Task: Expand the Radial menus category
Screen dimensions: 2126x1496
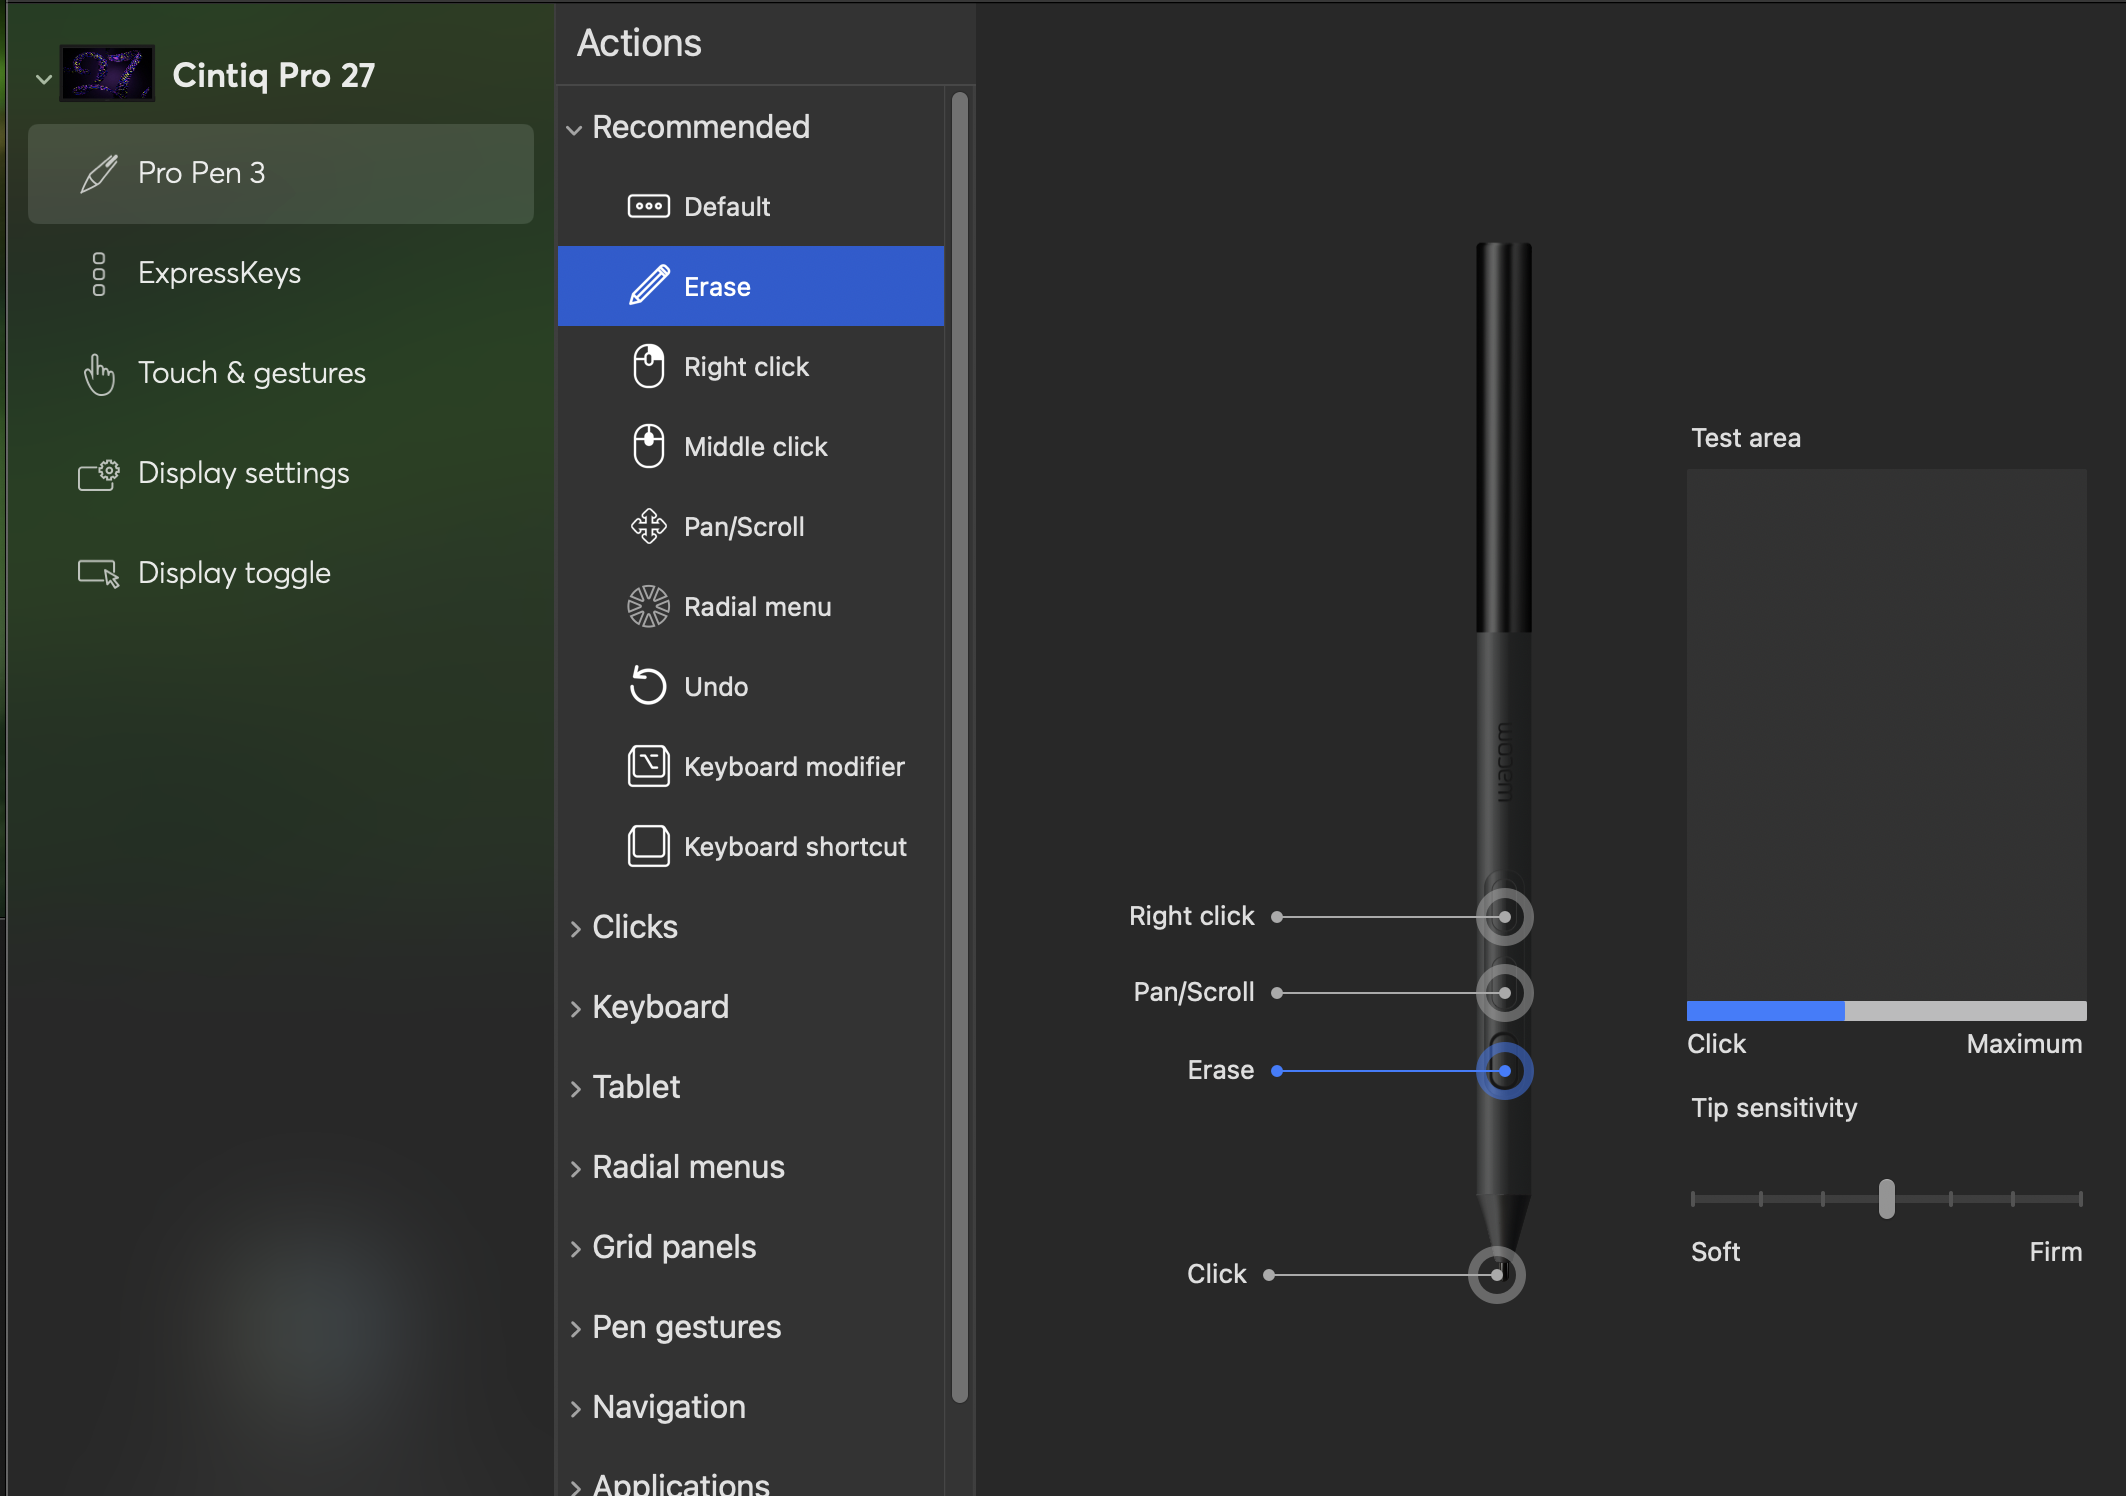Action: tap(575, 1169)
